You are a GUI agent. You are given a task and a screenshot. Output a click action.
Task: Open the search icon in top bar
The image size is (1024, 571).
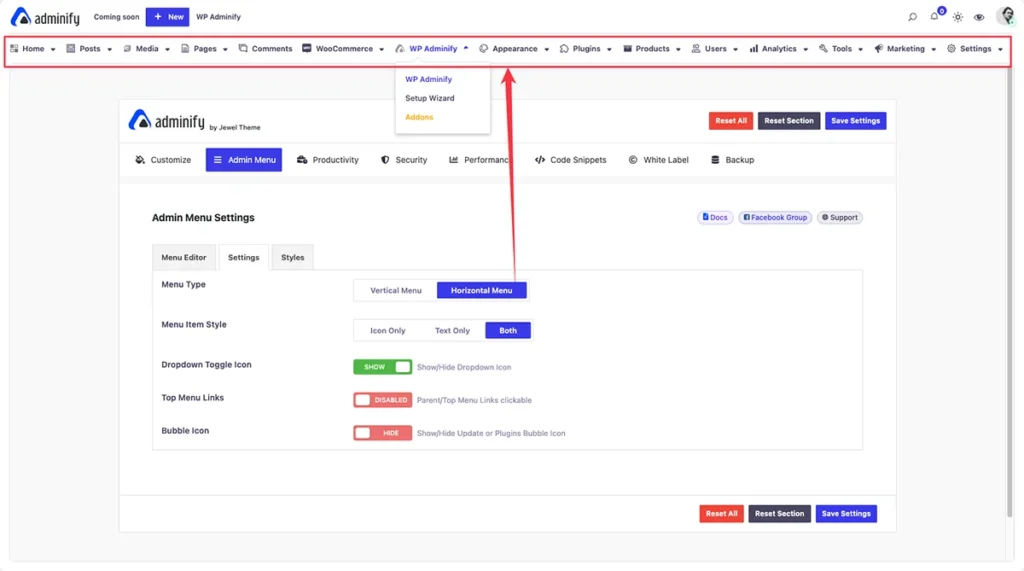tap(912, 17)
